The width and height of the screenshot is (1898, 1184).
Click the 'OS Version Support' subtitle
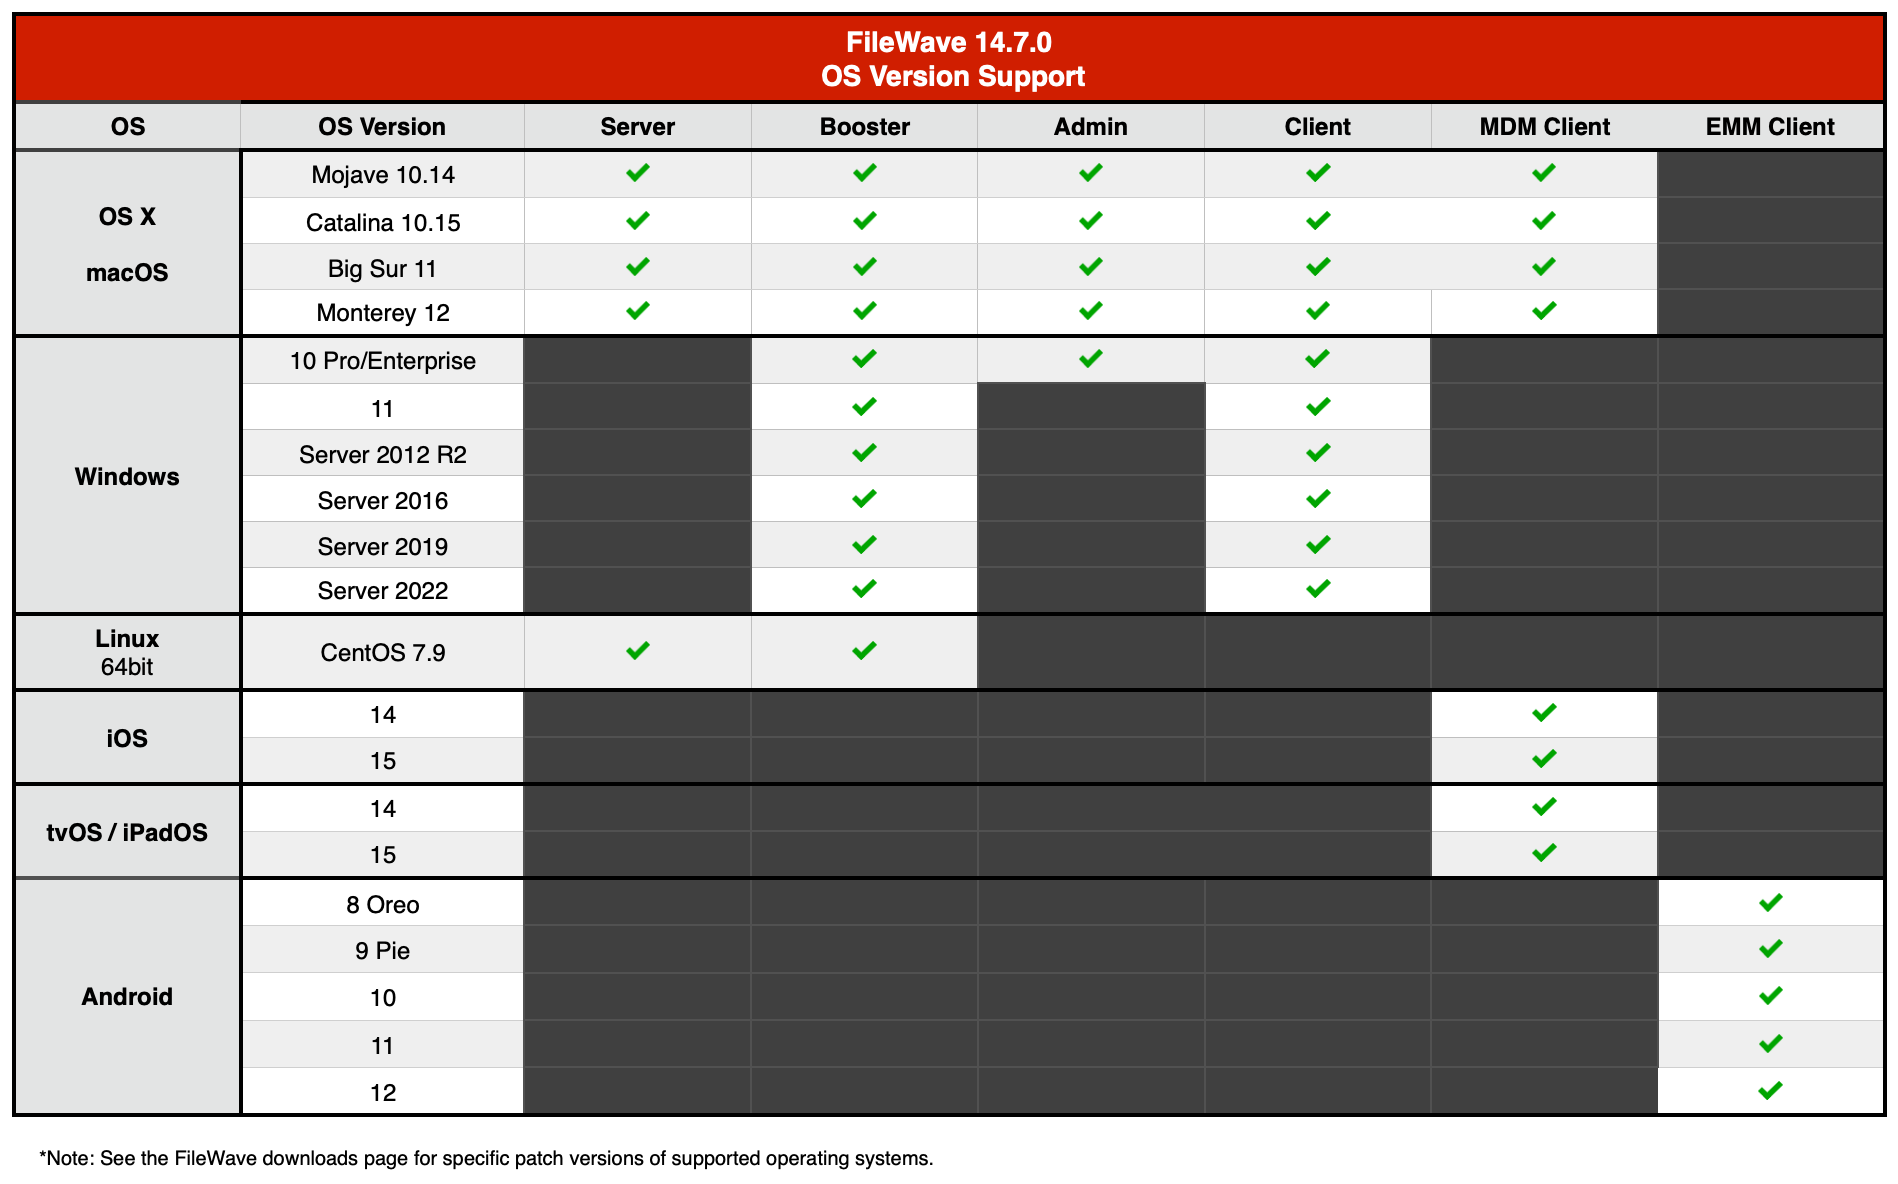pos(953,76)
